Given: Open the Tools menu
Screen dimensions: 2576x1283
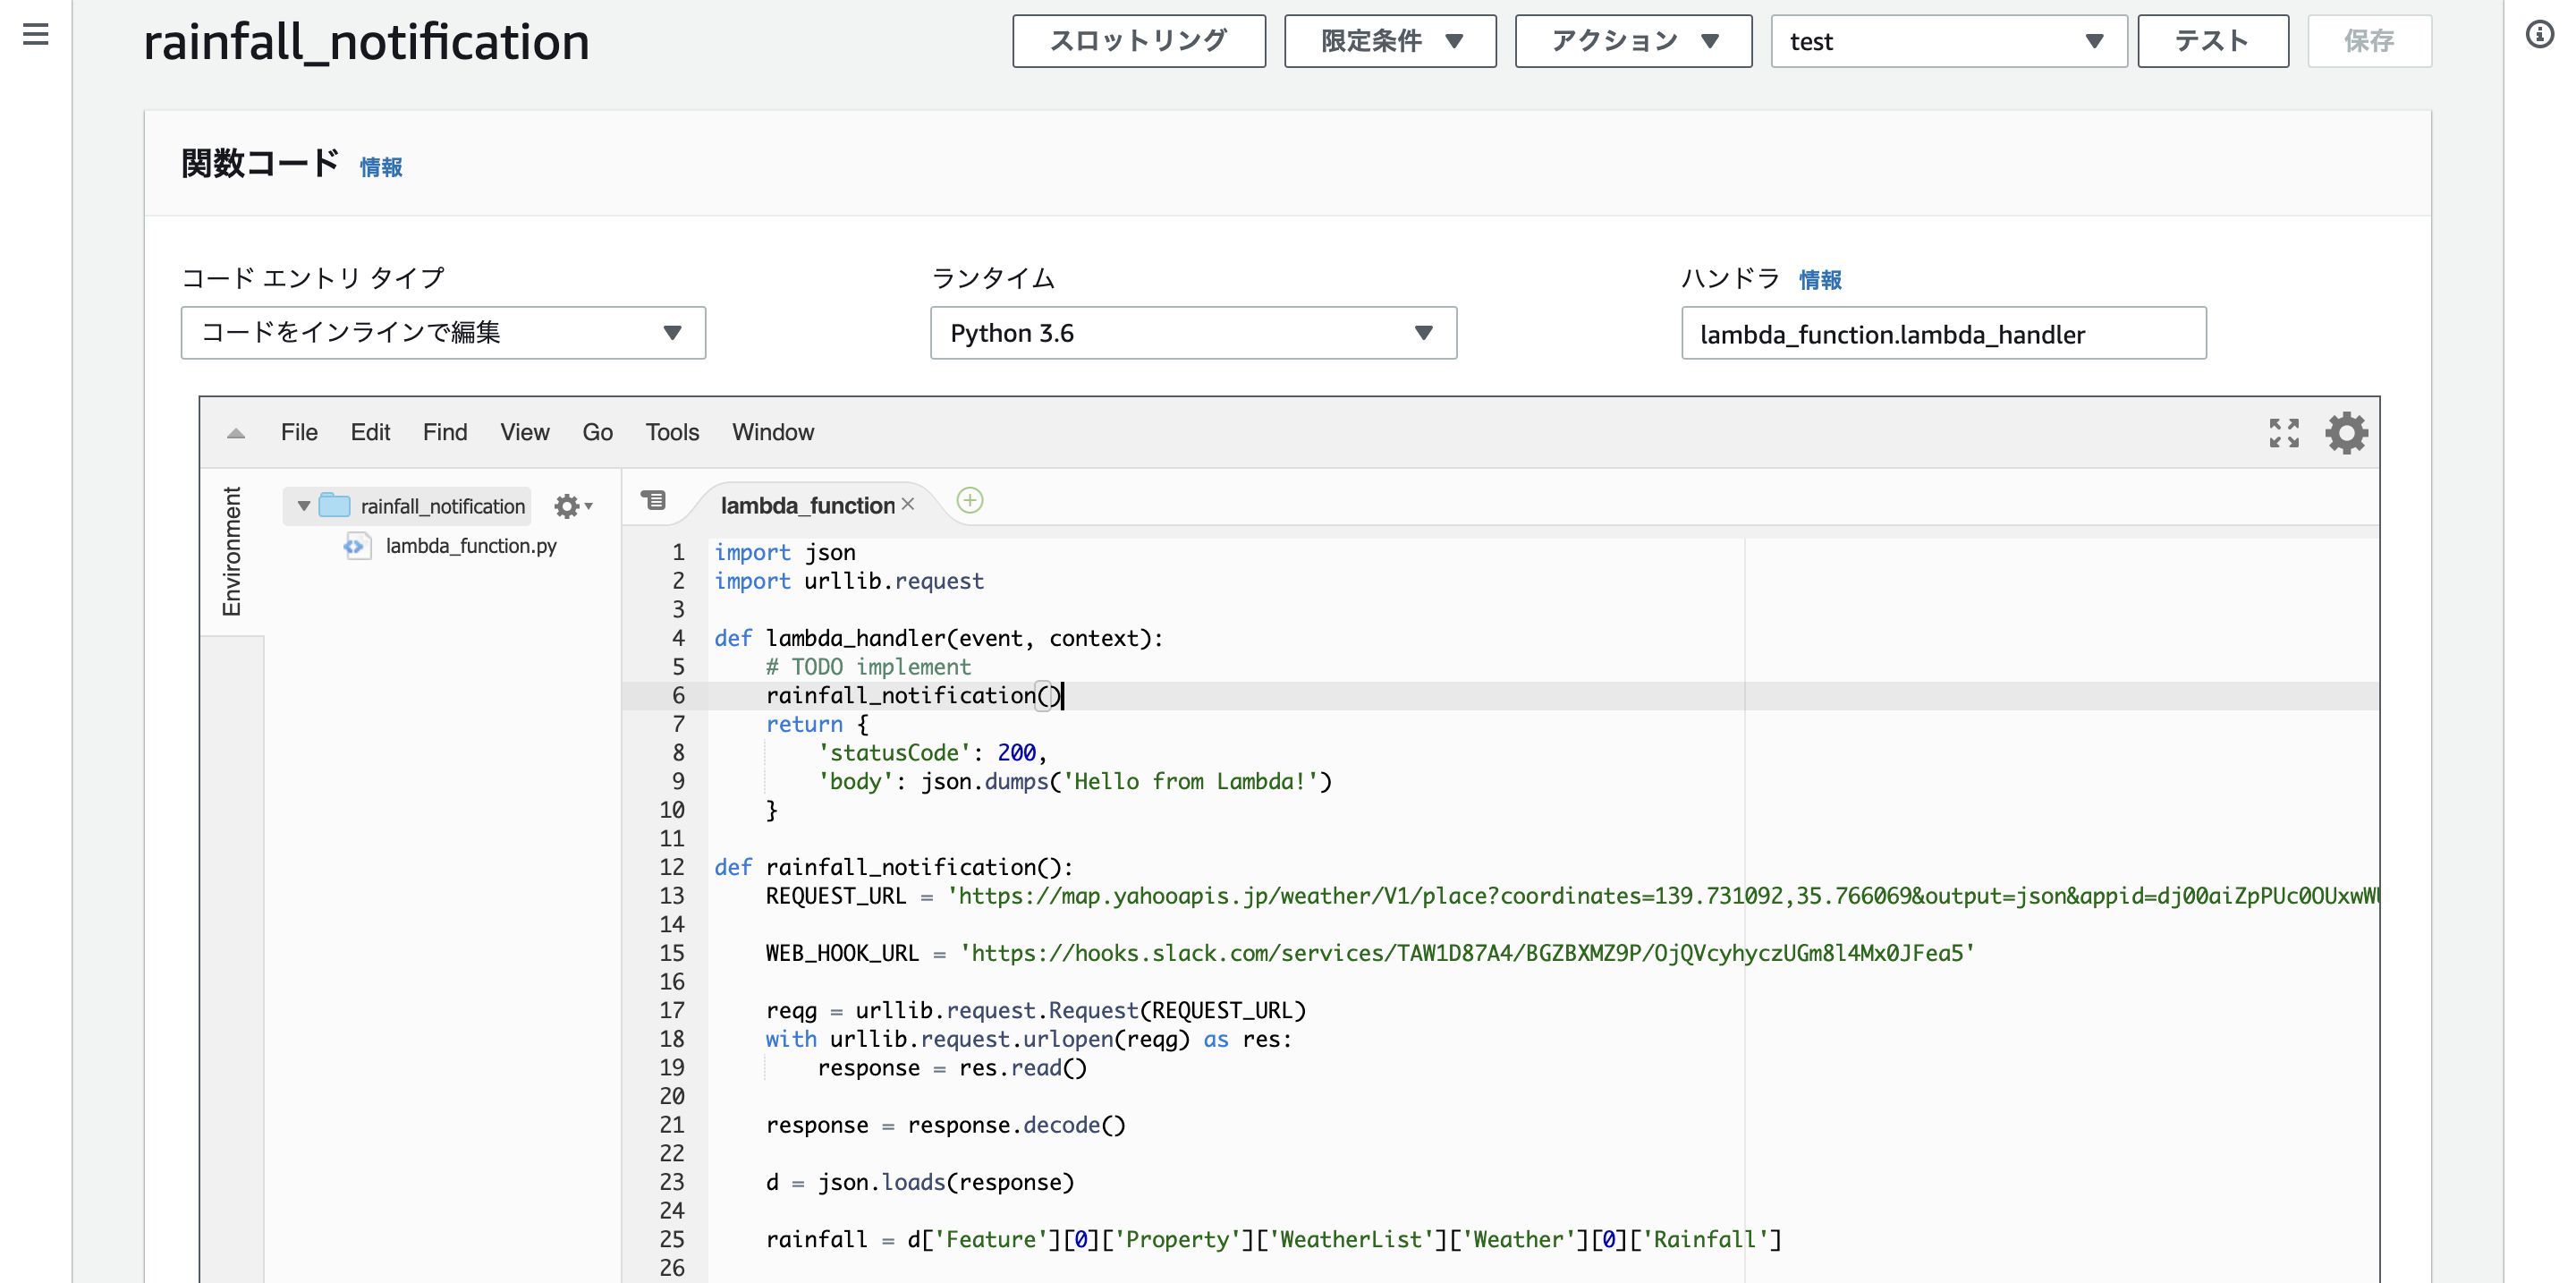Looking at the screenshot, I should pyautogui.click(x=672, y=432).
